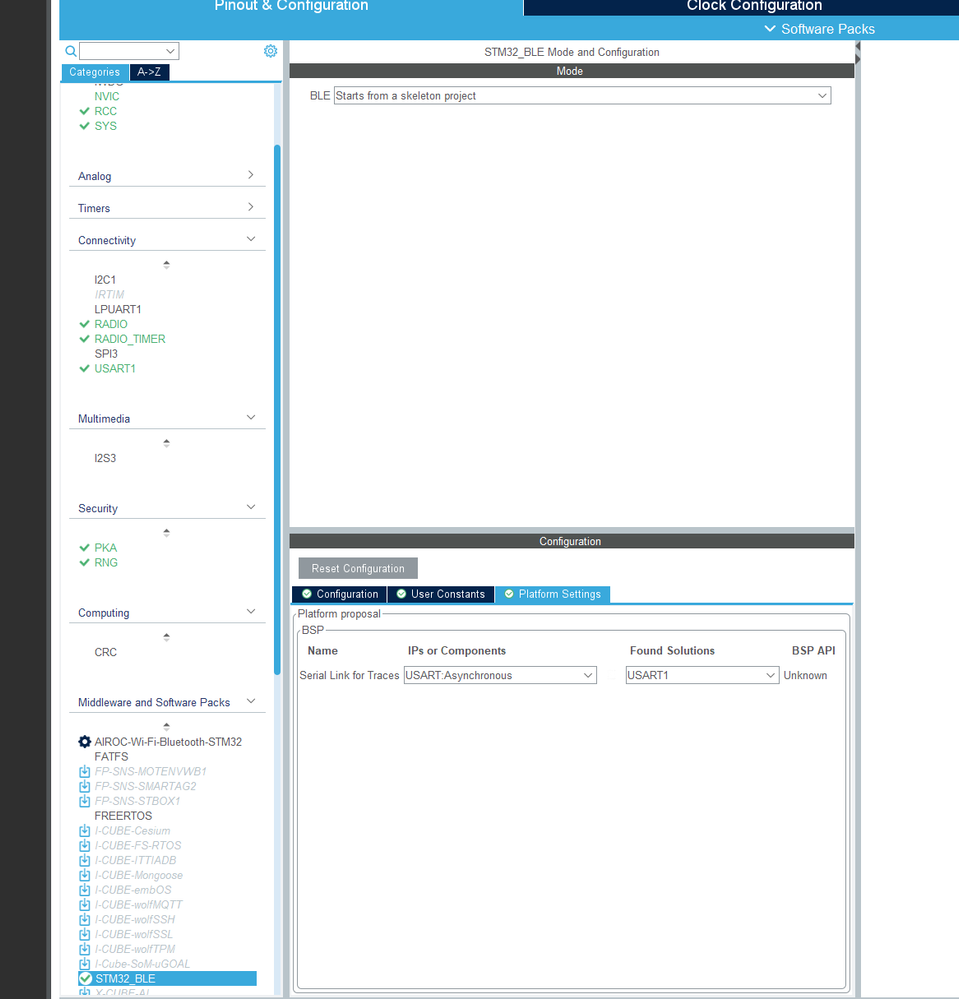Click download icon beside I-CUBE-wolfMQTT

[84, 905]
